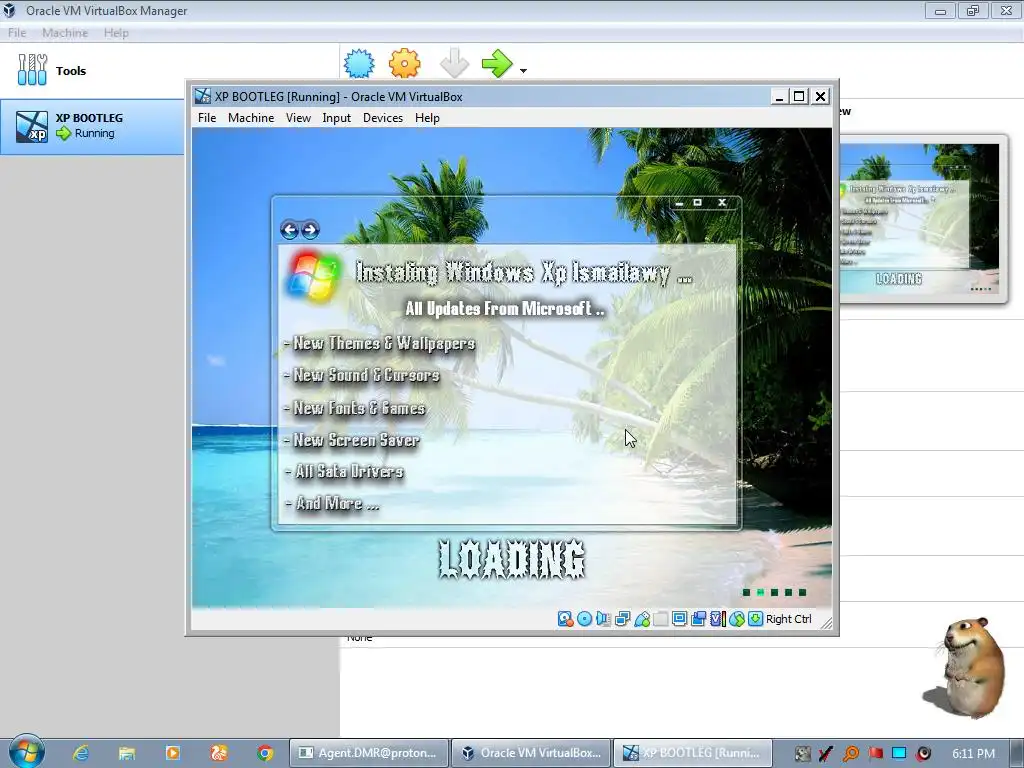Maximize the XP BOOTLEG VM window
The height and width of the screenshot is (768, 1024).
pyautogui.click(x=799, y=97)
